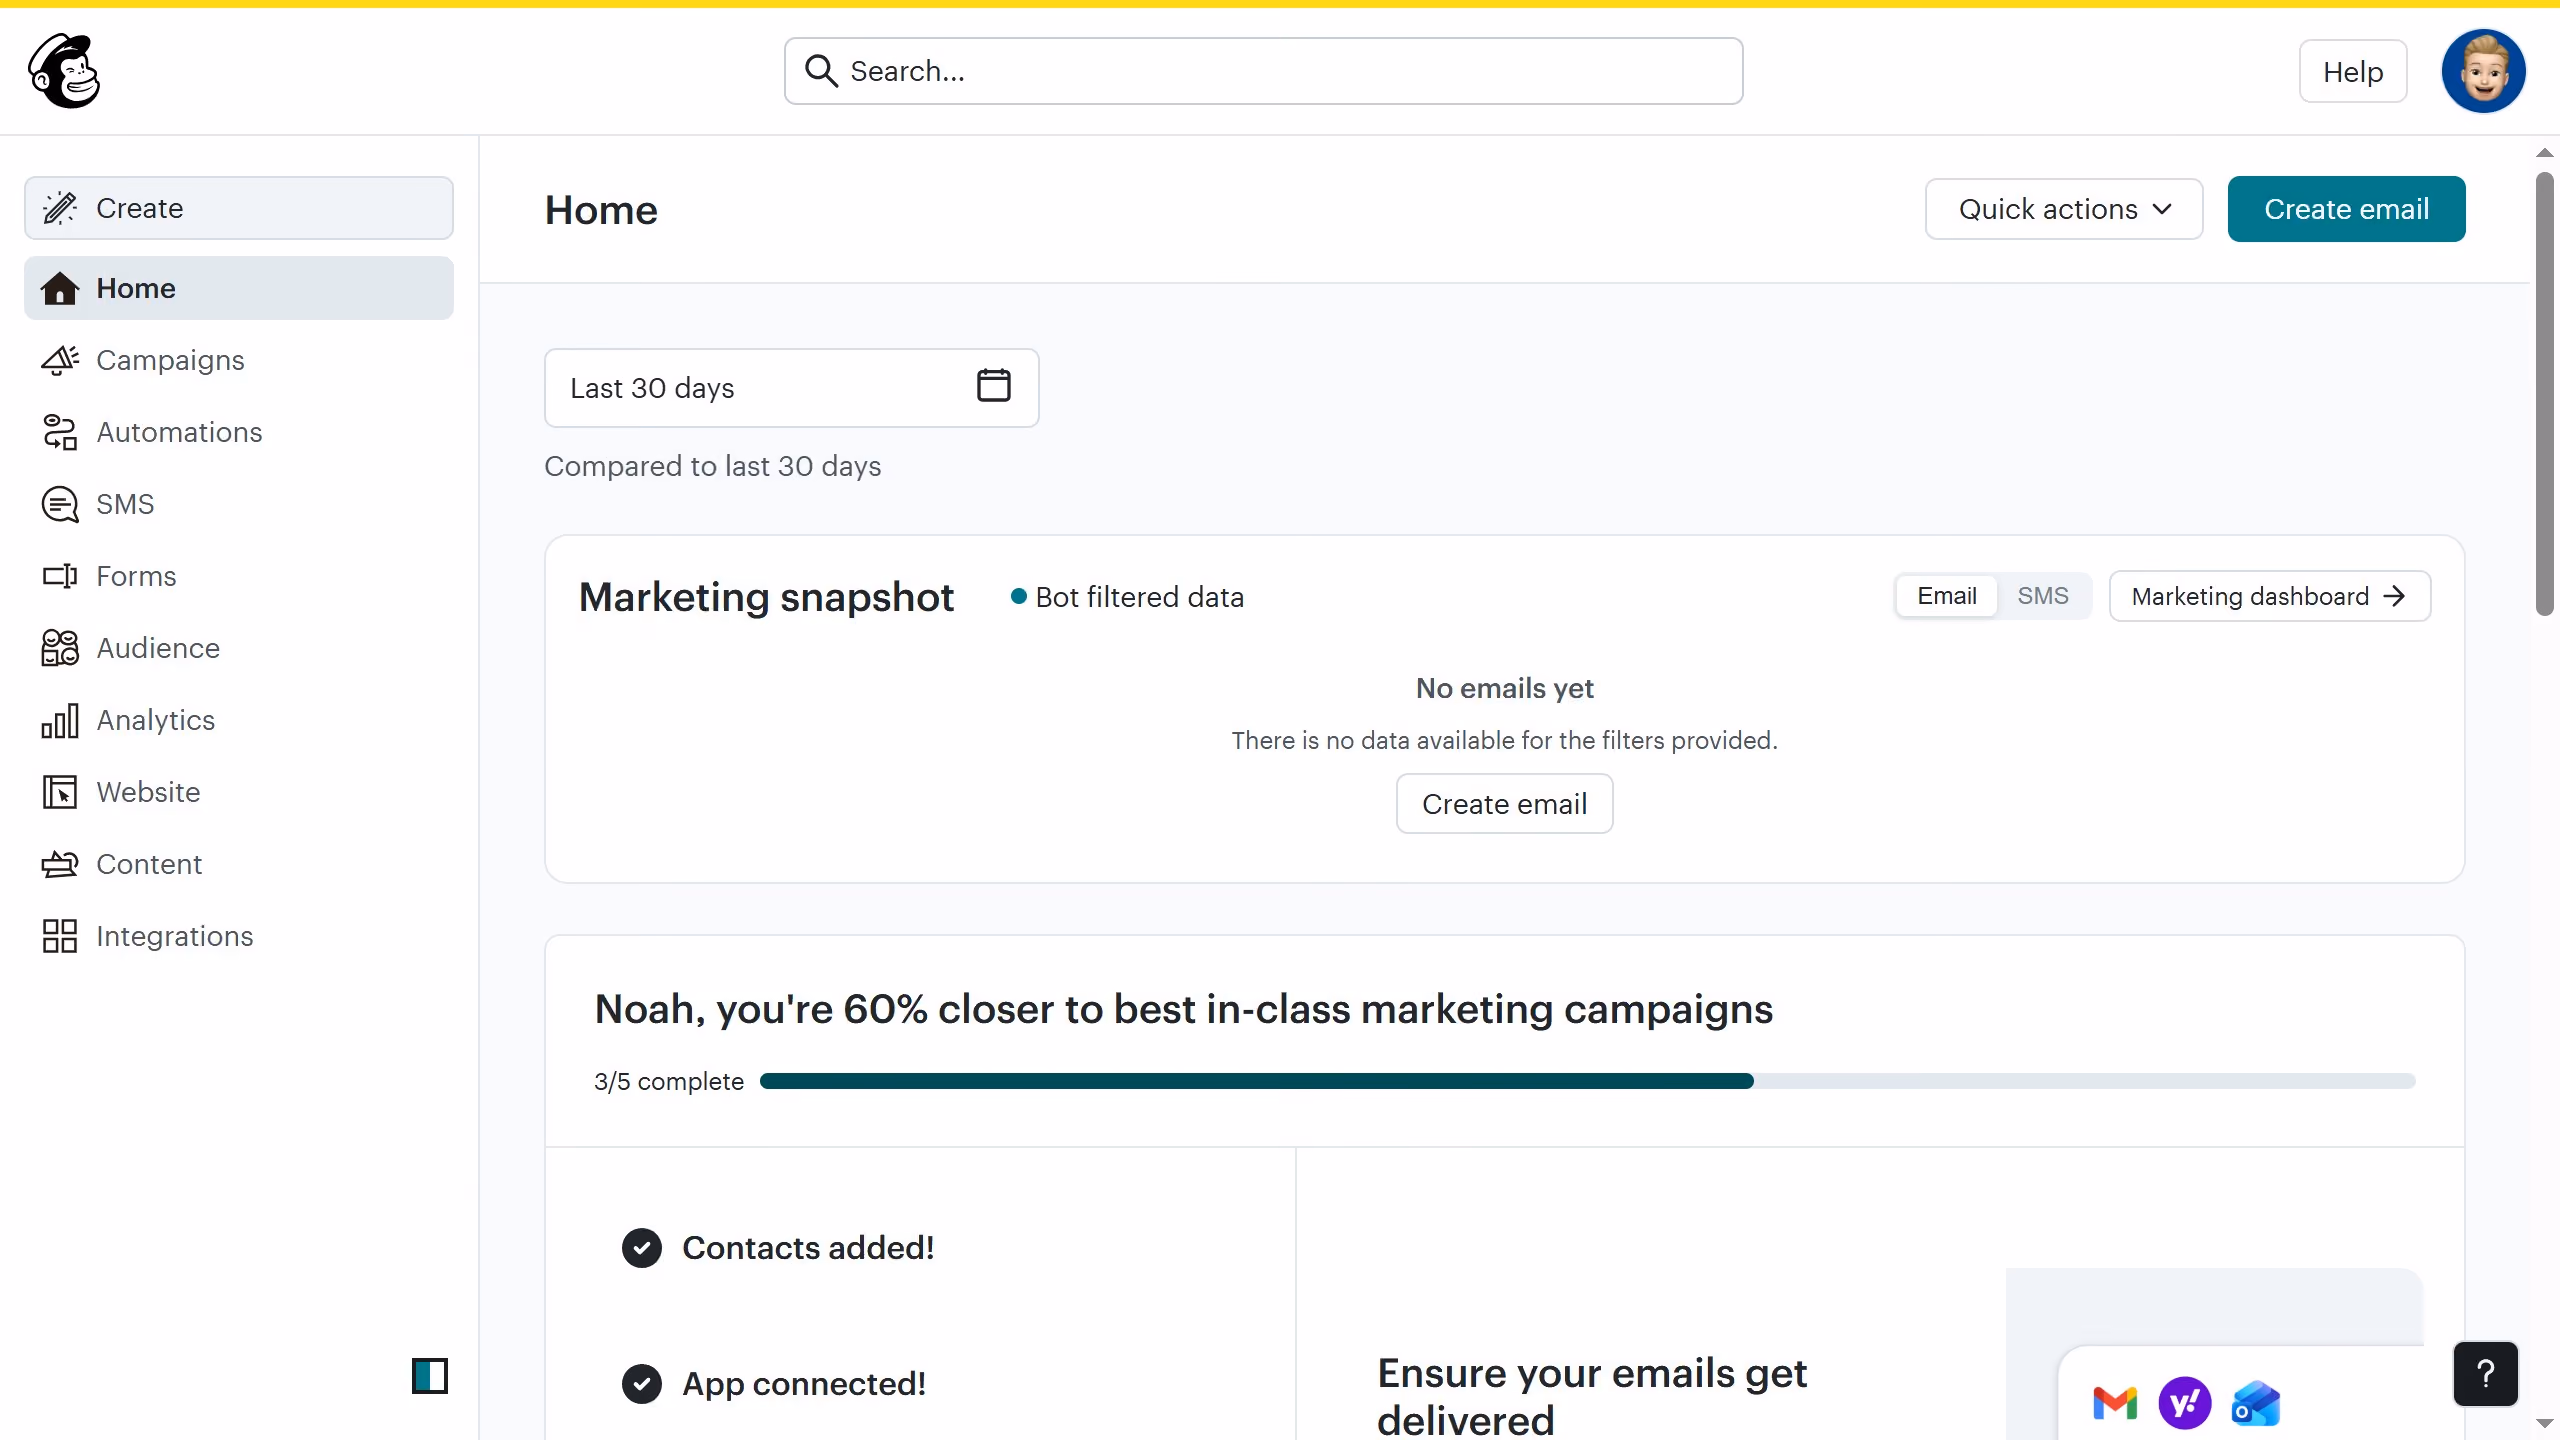Click the Campaigns megaphone icon

[60, 360]
